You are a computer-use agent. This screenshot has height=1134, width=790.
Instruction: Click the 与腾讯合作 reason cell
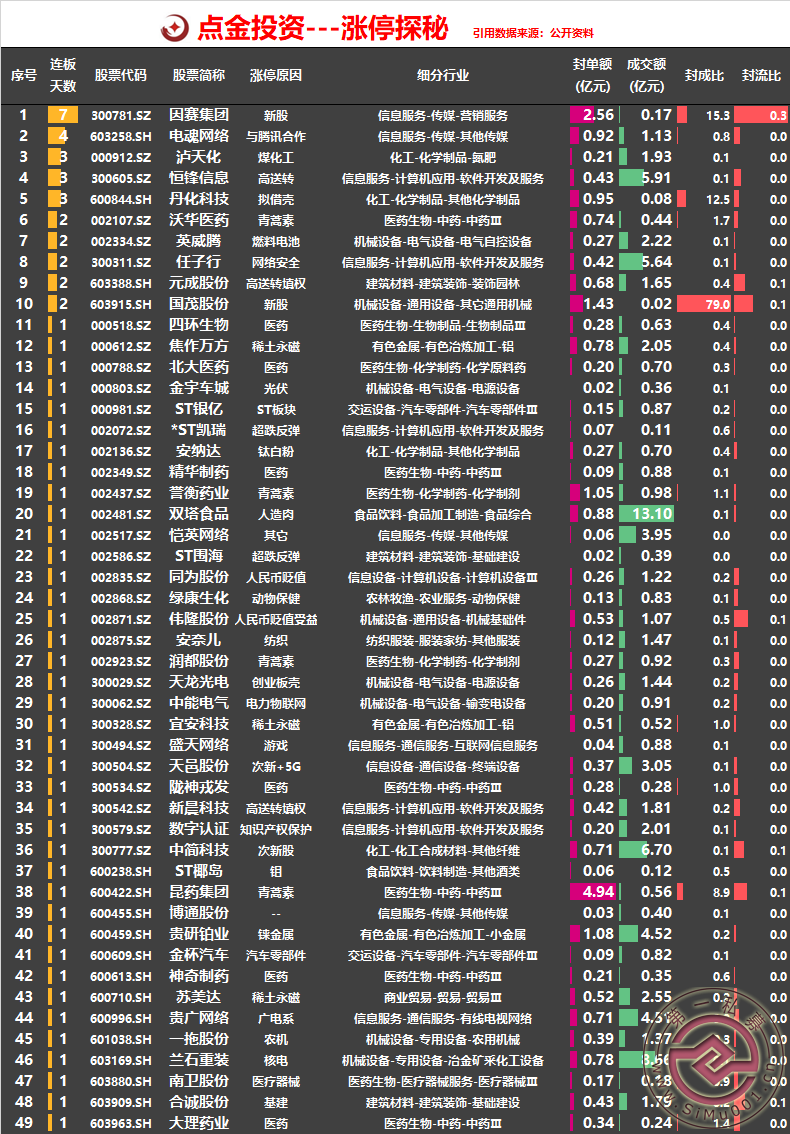click(x=275, y=136)
